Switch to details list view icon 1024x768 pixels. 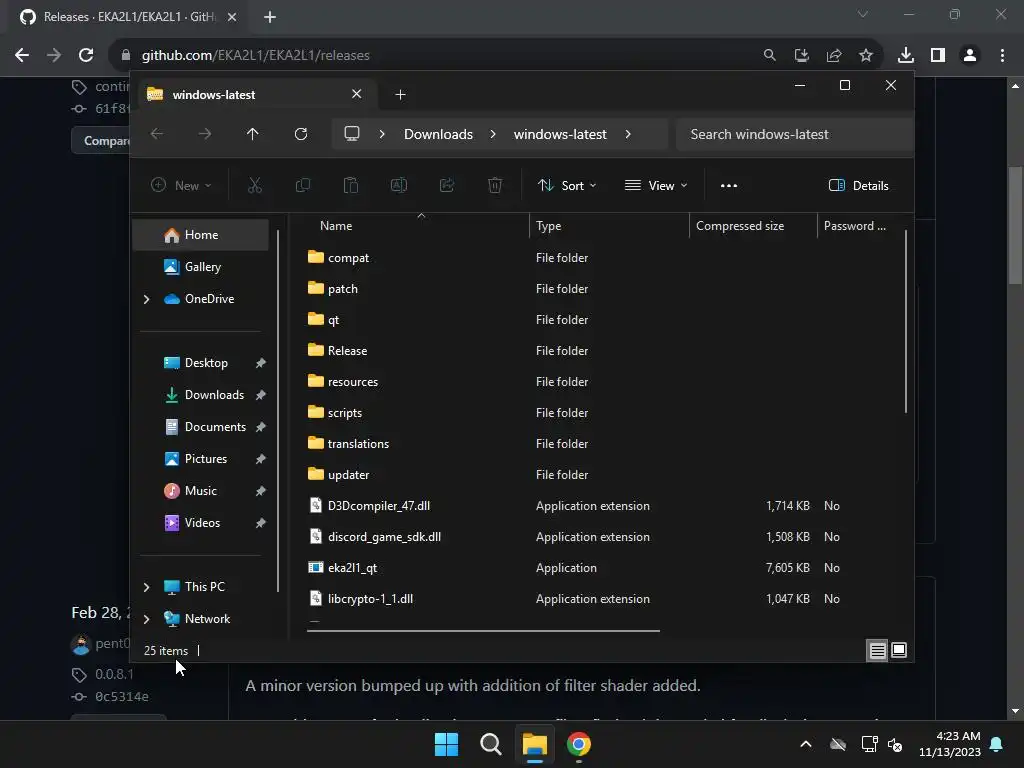pos(877,650)
